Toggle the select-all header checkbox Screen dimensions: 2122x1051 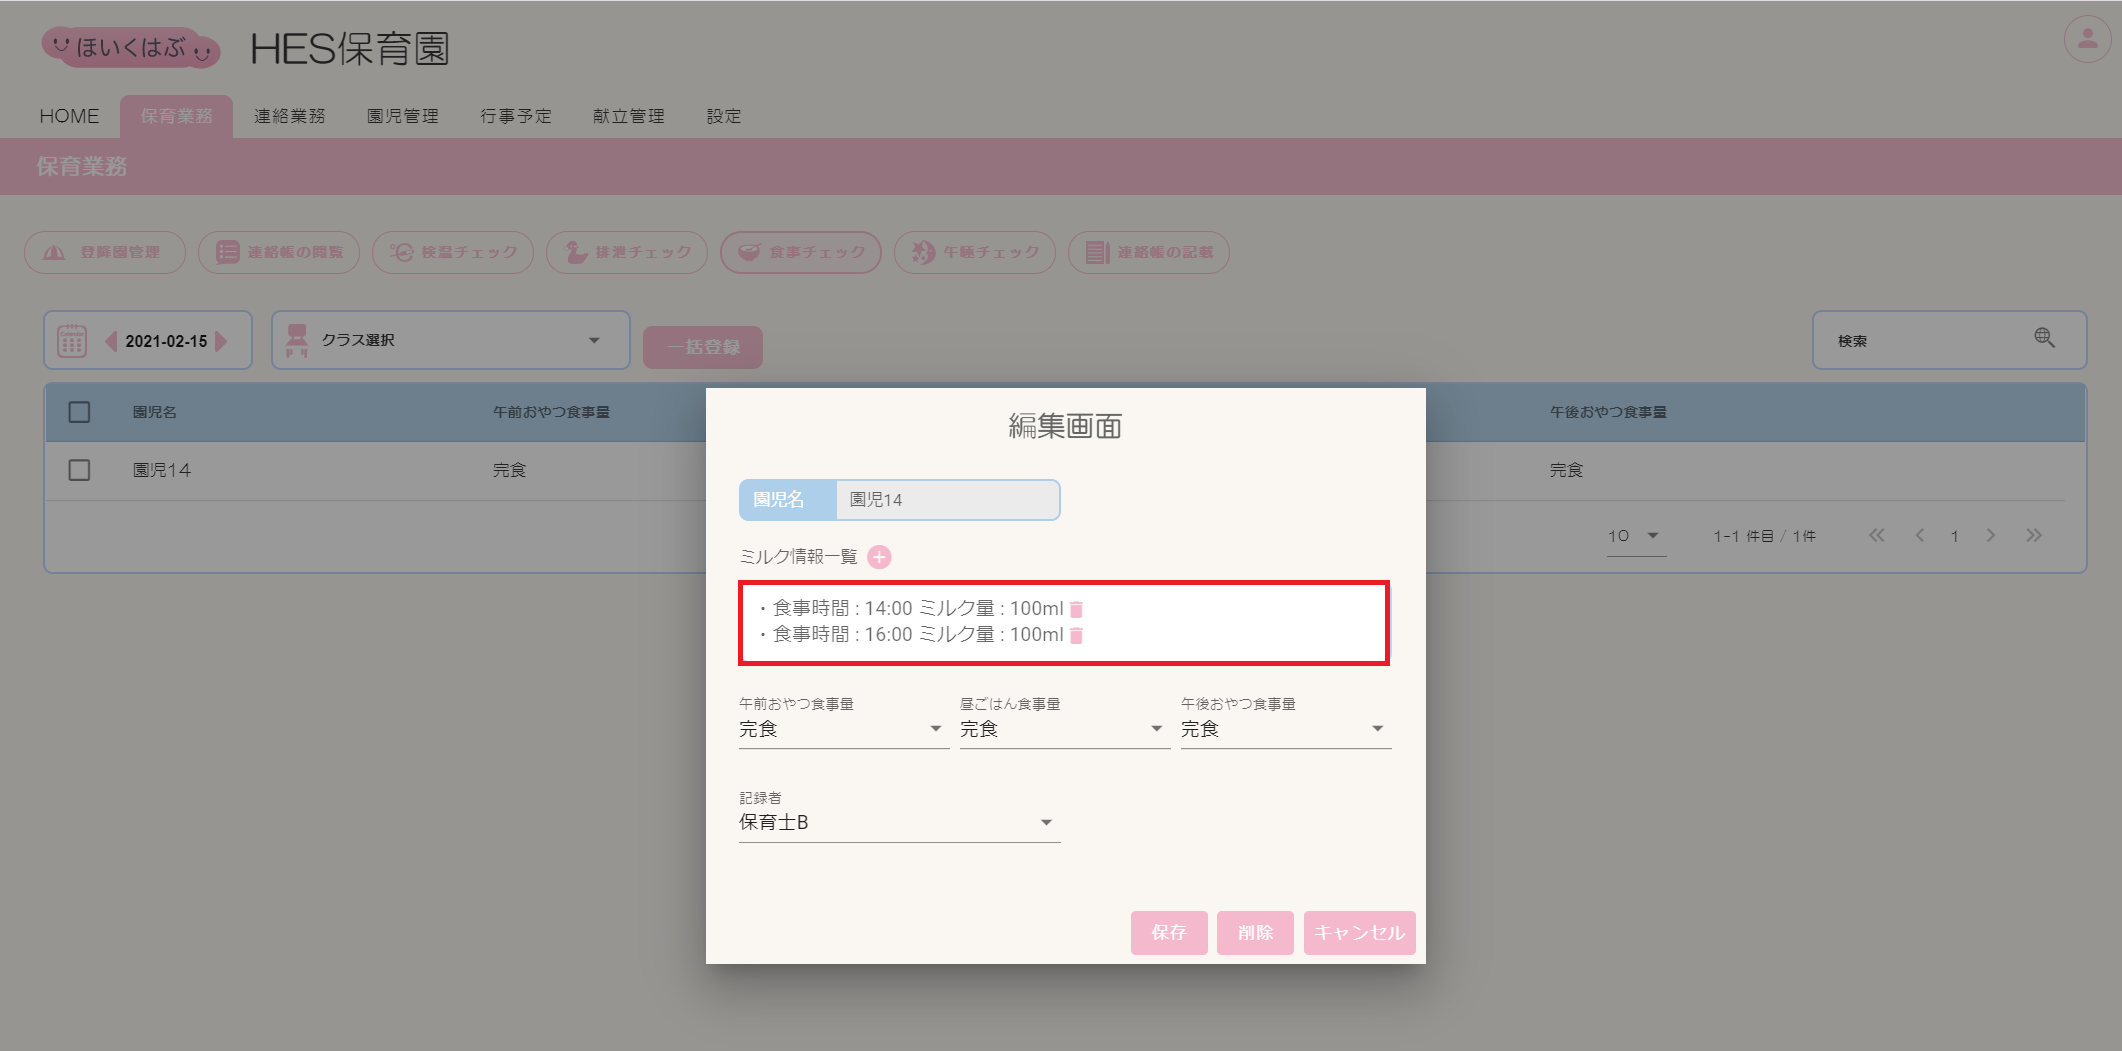[x=79, y=412]
